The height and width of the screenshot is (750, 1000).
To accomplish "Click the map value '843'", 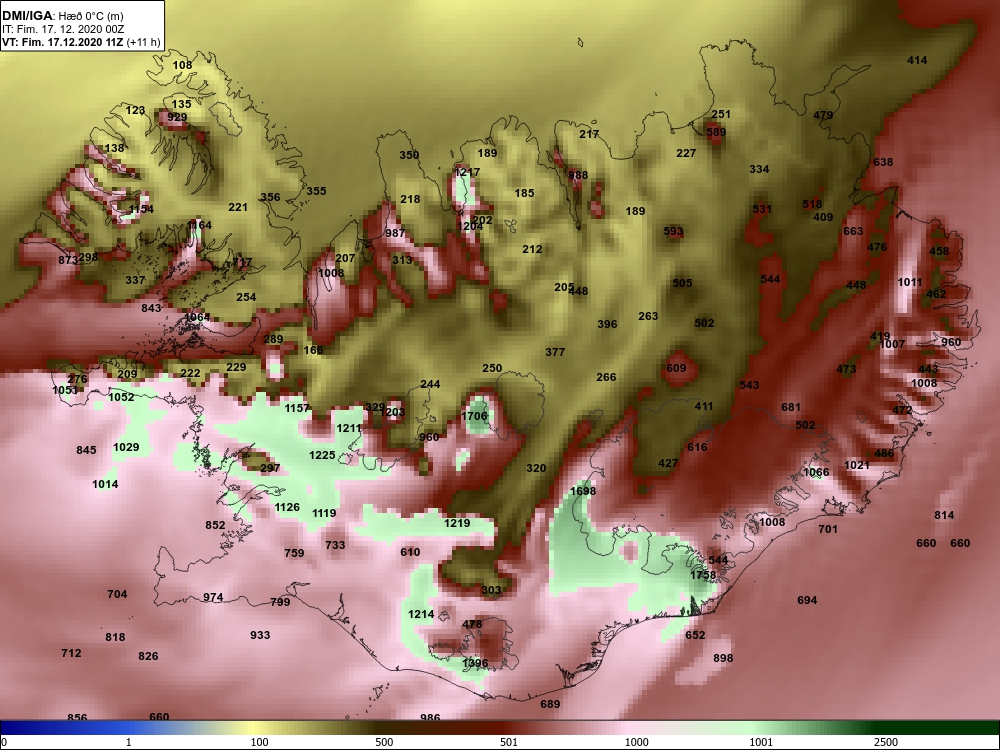I will point(151,308).
